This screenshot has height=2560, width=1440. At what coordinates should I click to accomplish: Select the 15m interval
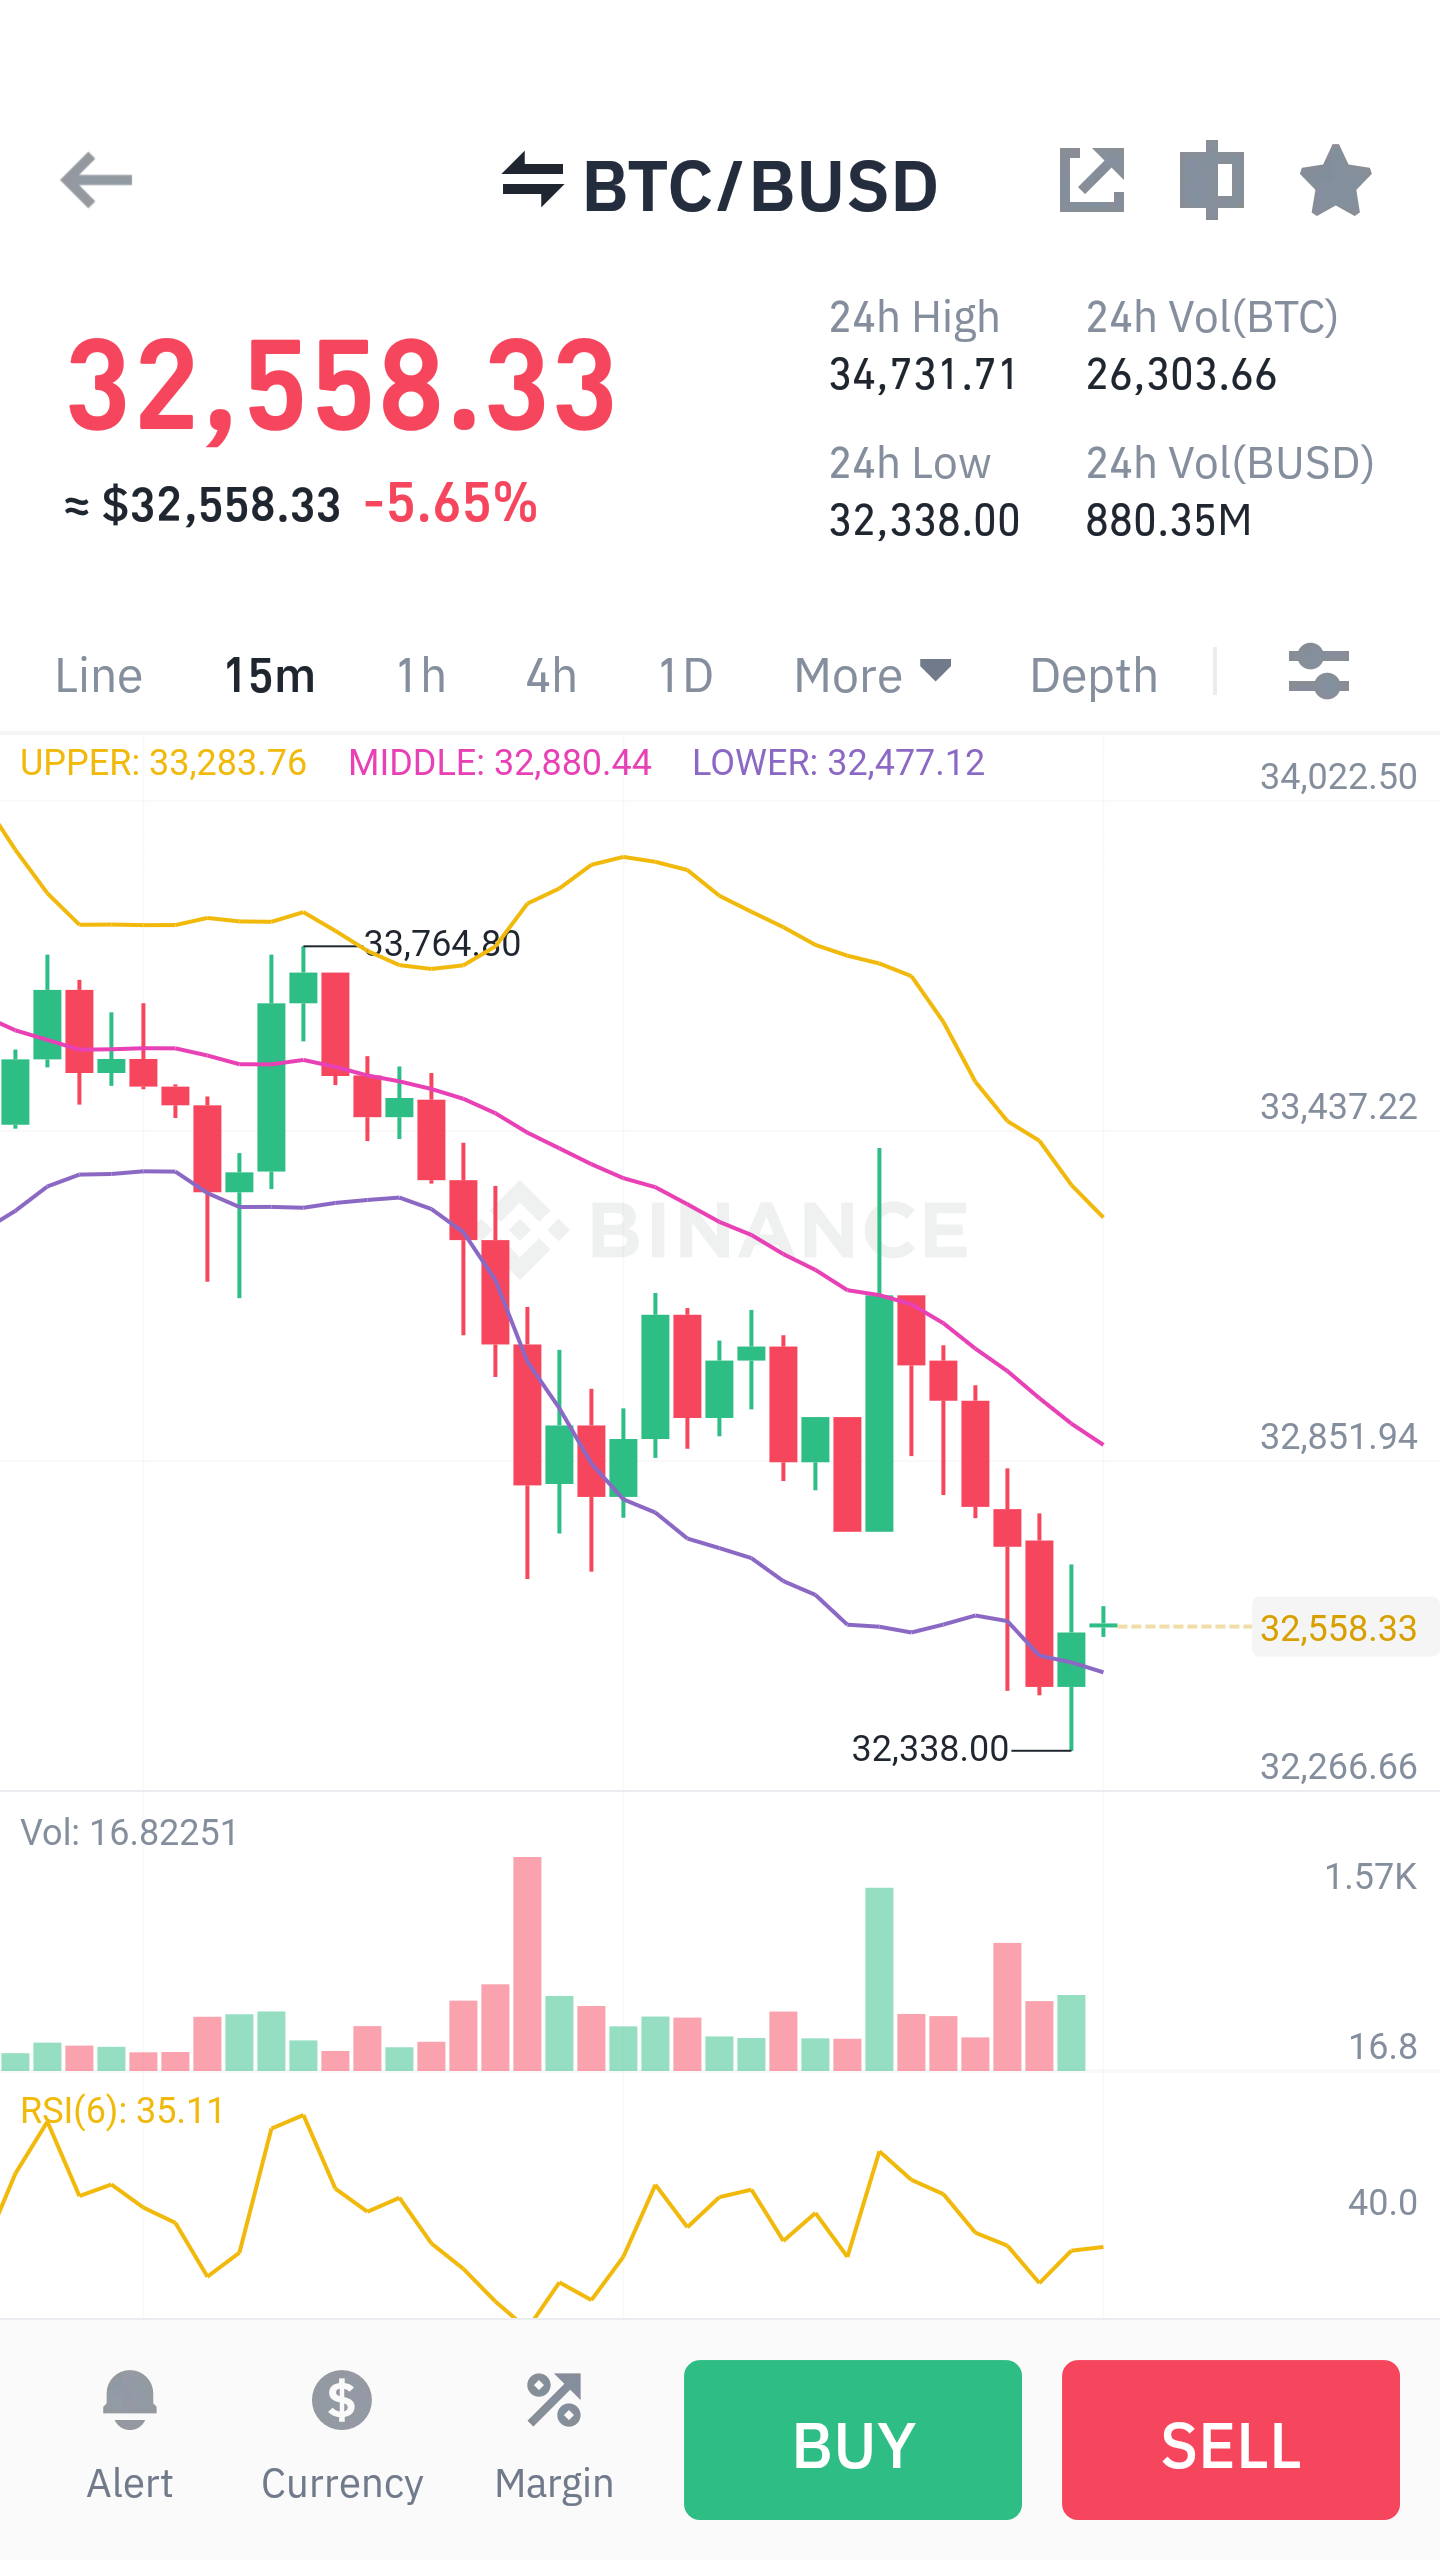pyautogui.click(x=270, y=675)
